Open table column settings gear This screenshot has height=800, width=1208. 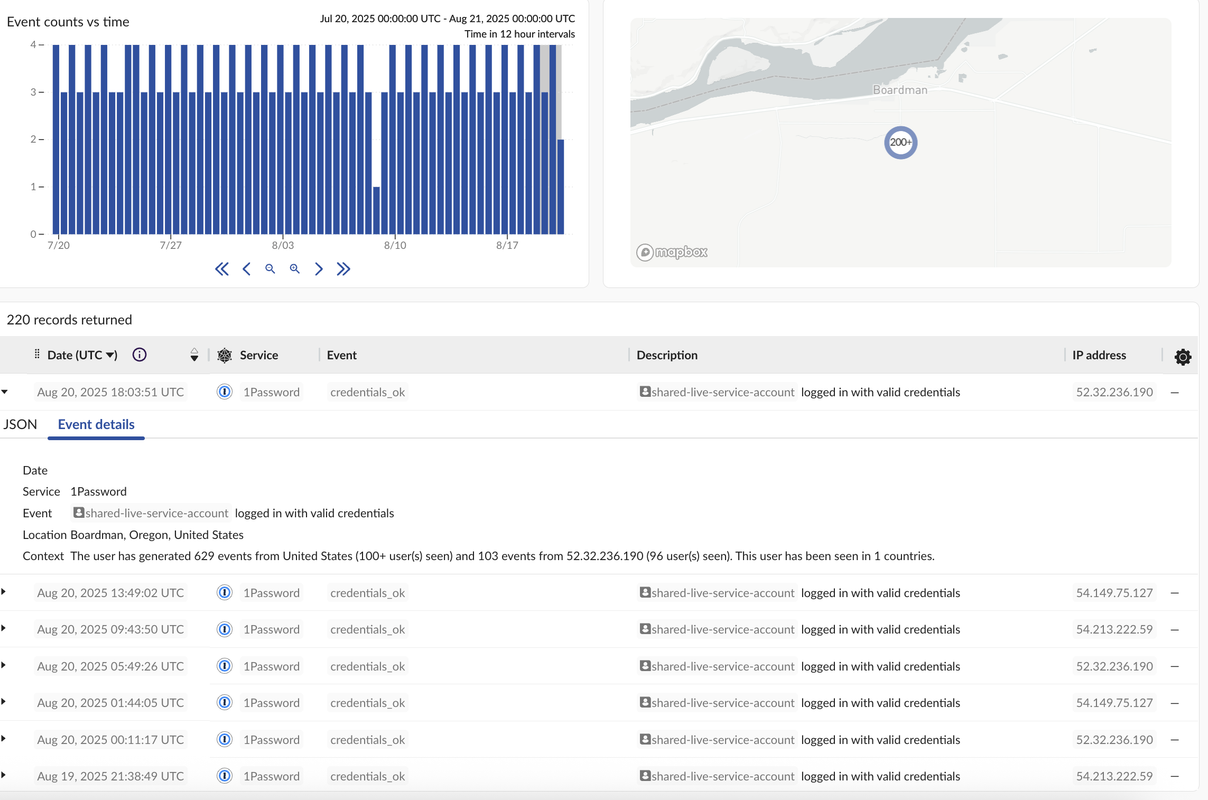click(1183, 357)
